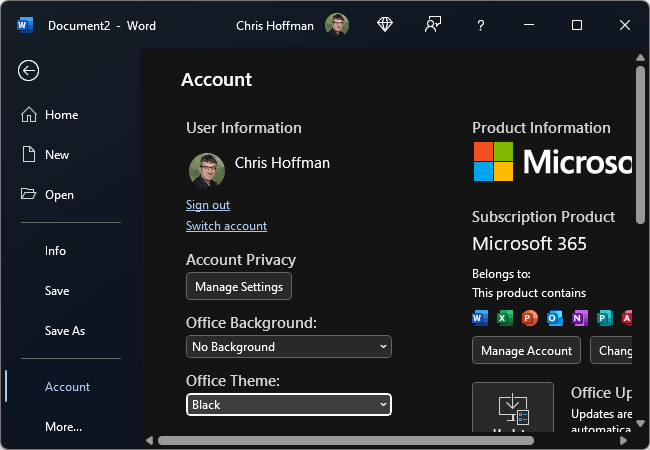Click the Chris Hoffman profile picture in title bar
This screenshot has width=650, height=450.
click(337, 25)
